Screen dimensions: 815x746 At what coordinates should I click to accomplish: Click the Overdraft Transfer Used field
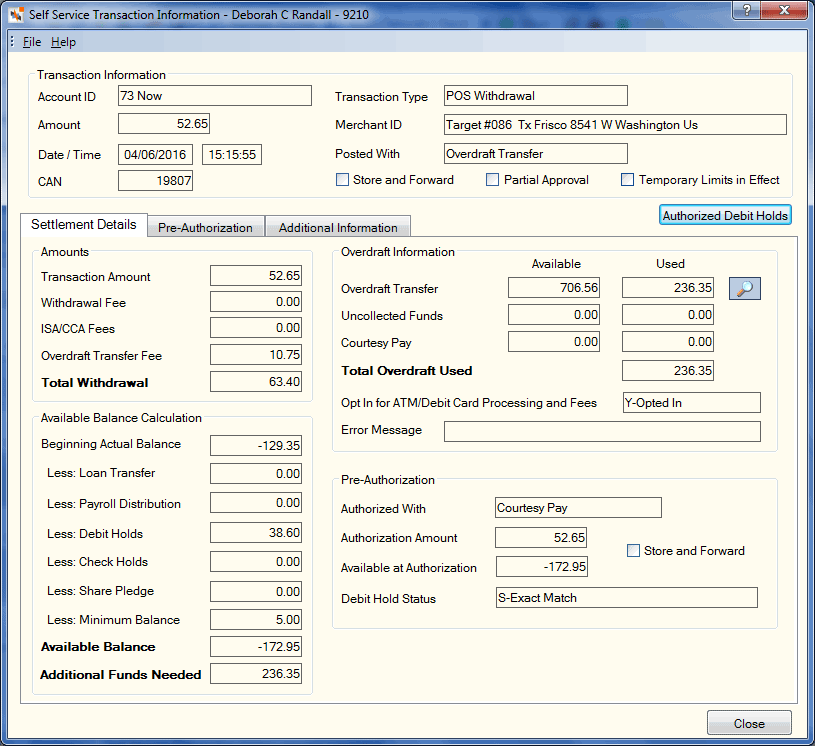point(668,287)
